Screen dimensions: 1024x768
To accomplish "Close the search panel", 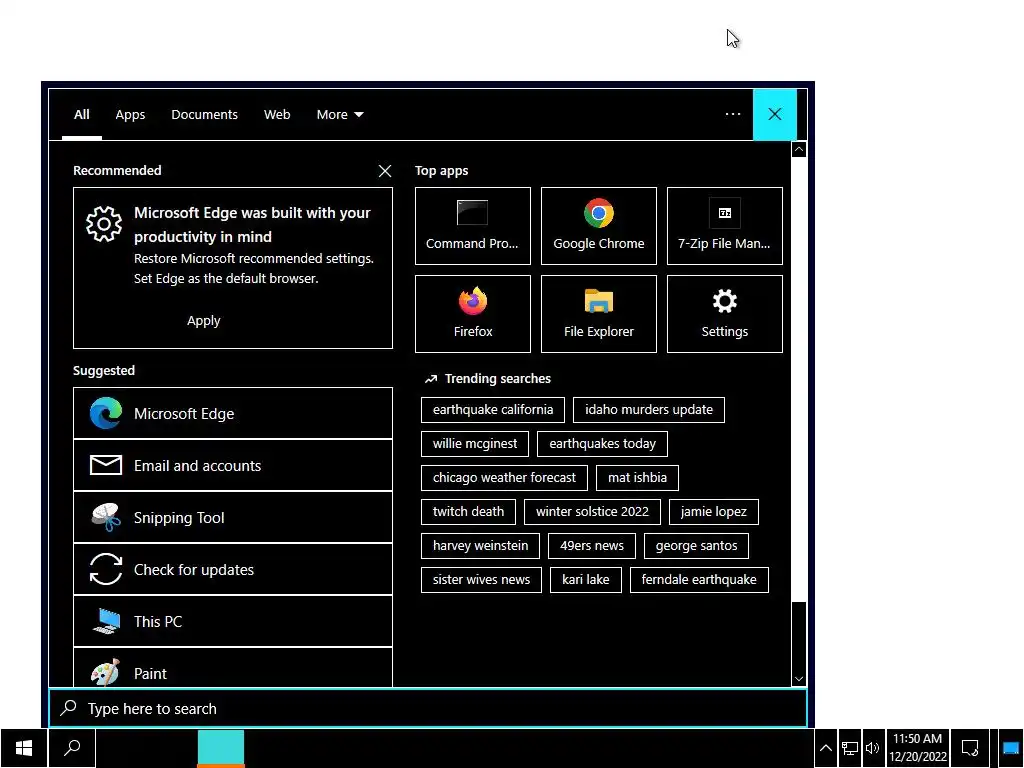I will coord(775,114).
